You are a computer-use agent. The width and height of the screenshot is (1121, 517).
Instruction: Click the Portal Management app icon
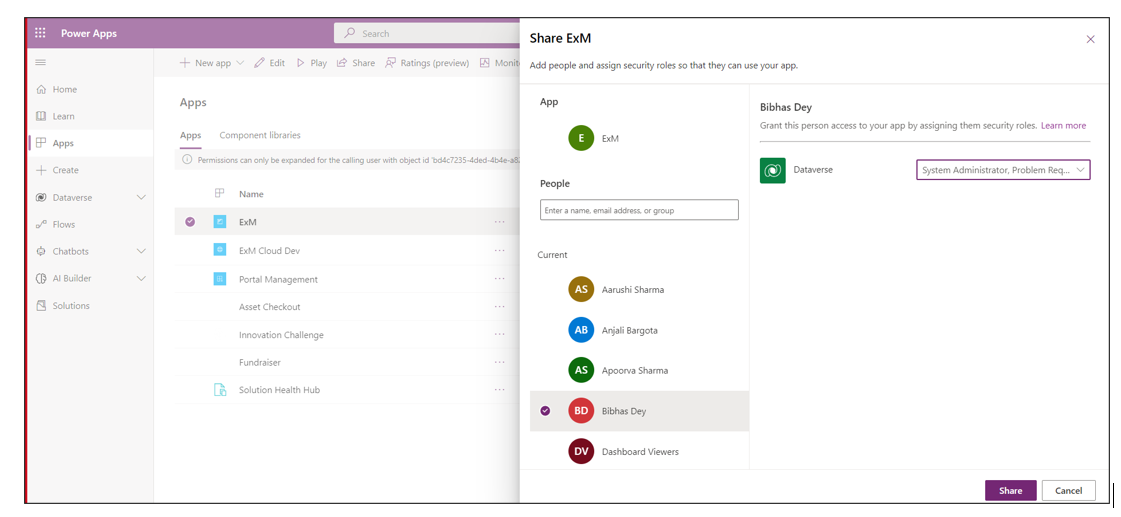click(x=219, y=279)
